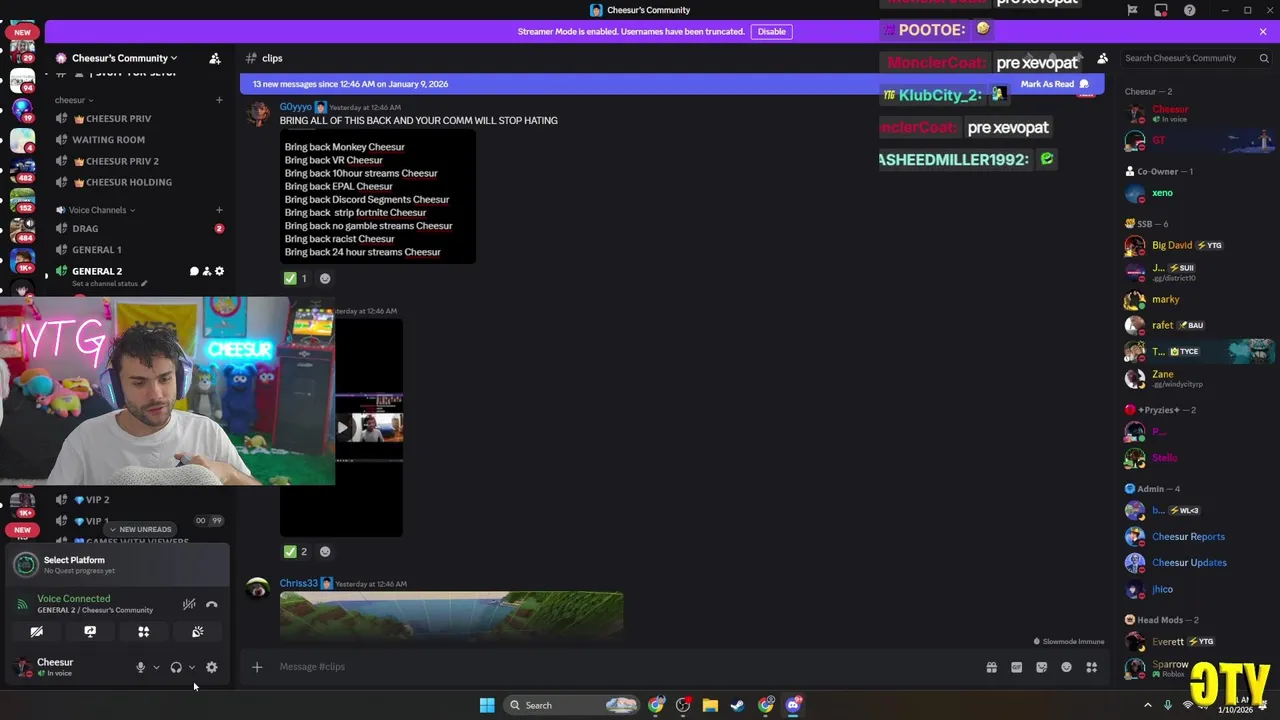Open Steam from the taskbar
Viewport: 1280px width, 720px height.
point(737,705)
